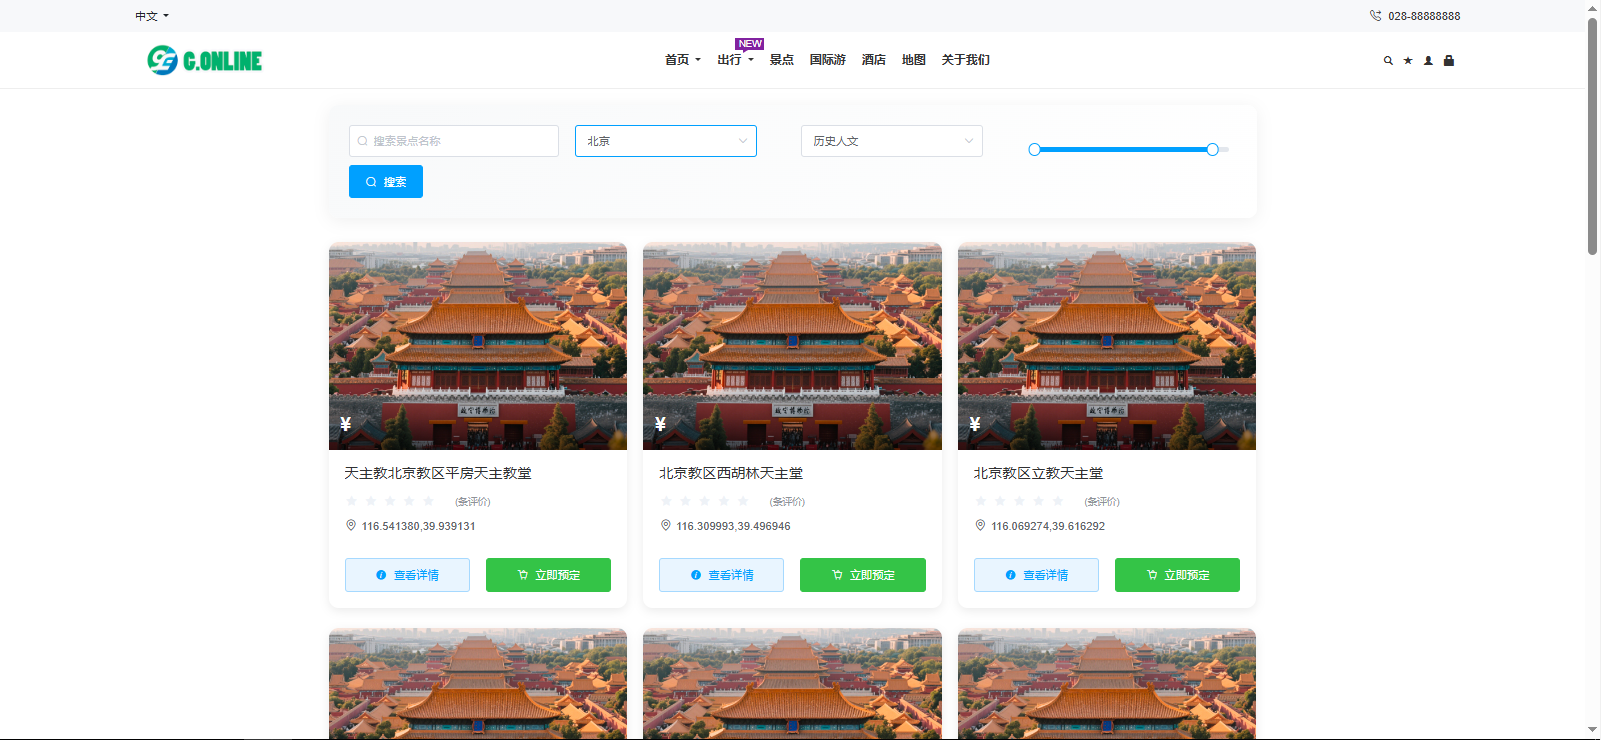Book 北京教区西胡林天主堂 now
Screen dimensions: 1601x740
[863, 575]
